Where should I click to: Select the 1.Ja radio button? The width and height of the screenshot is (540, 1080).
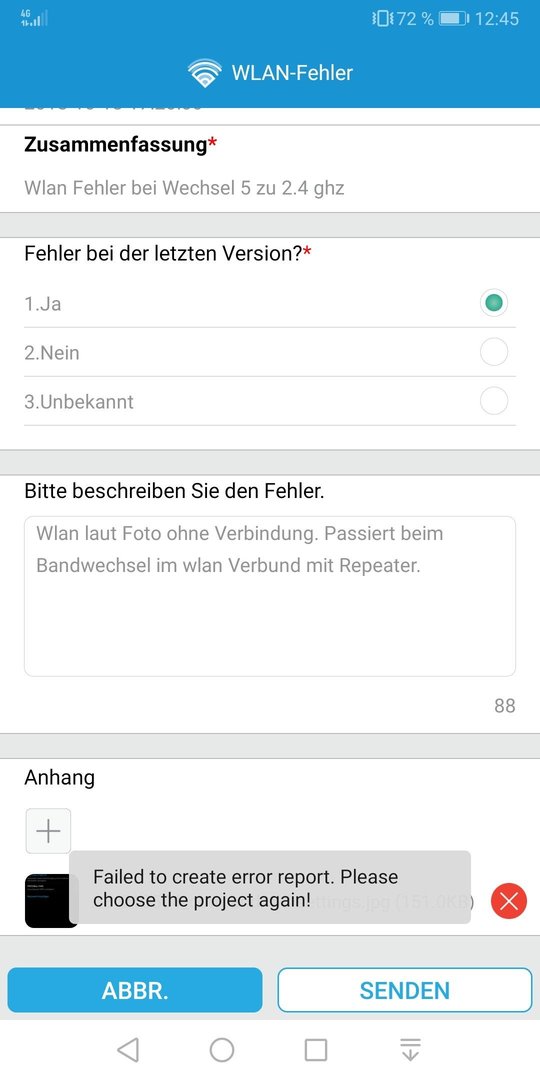[494, 303]
